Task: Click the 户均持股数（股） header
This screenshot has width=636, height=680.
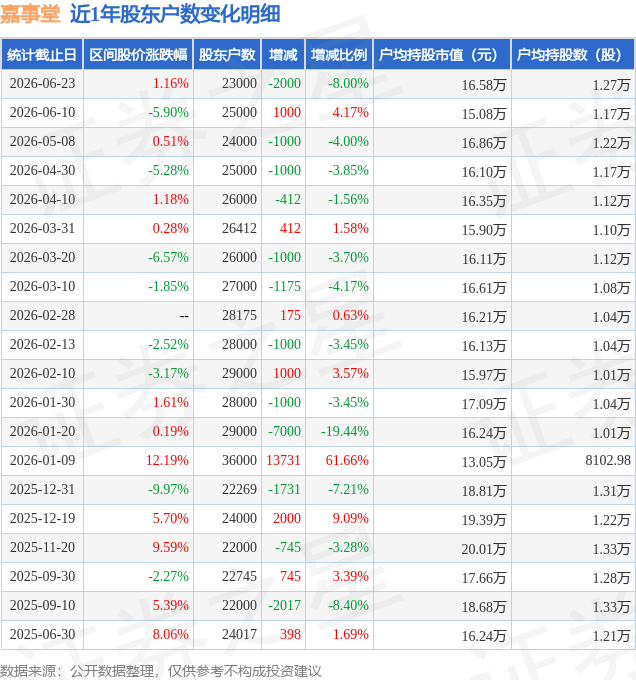Action: pyautogui.click(x=573, y=55)
